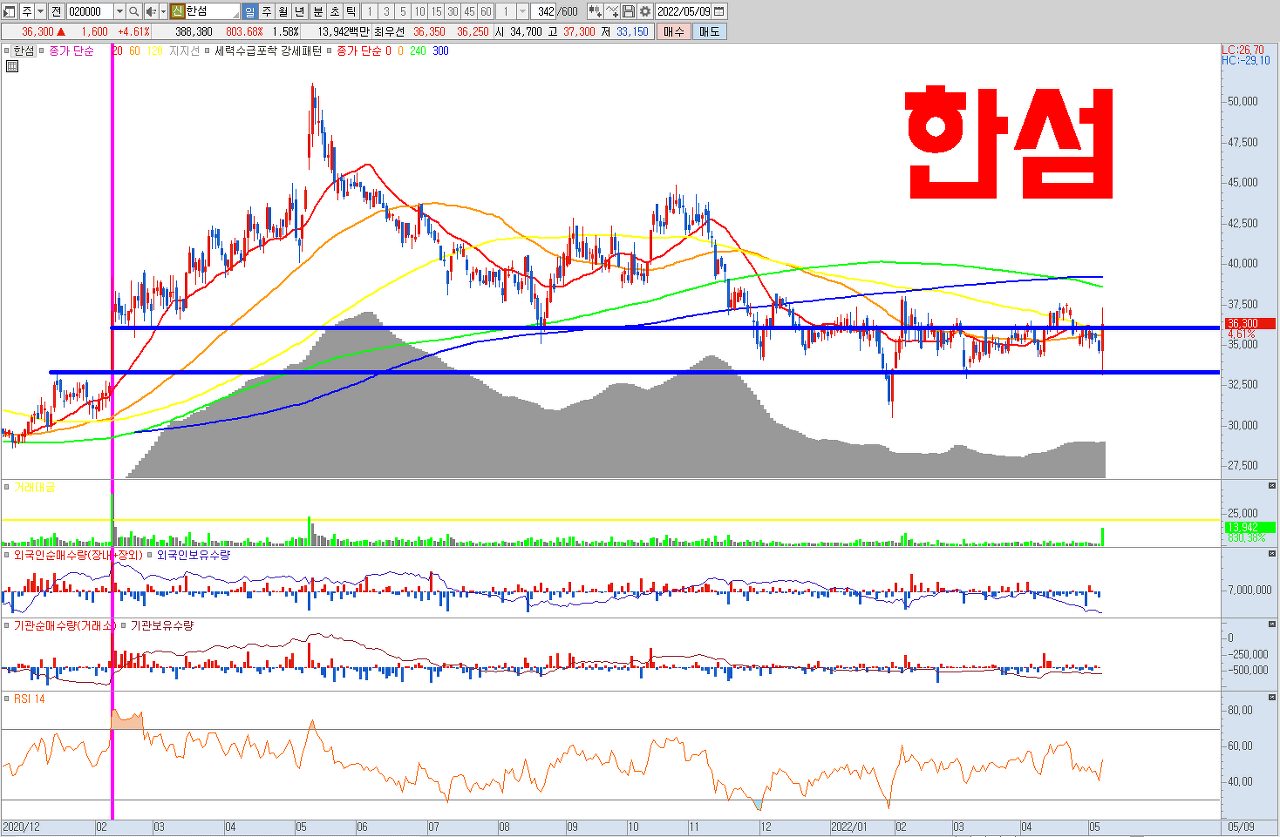Expand the stock code history dropdown
1280x837 pixels.
point(120,11)
